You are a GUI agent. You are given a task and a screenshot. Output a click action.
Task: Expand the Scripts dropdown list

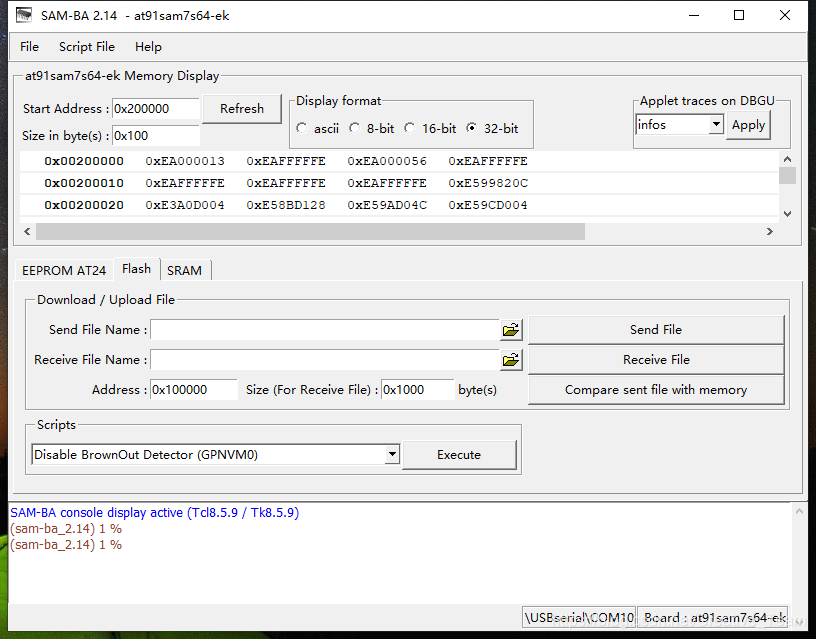[392, 454]
